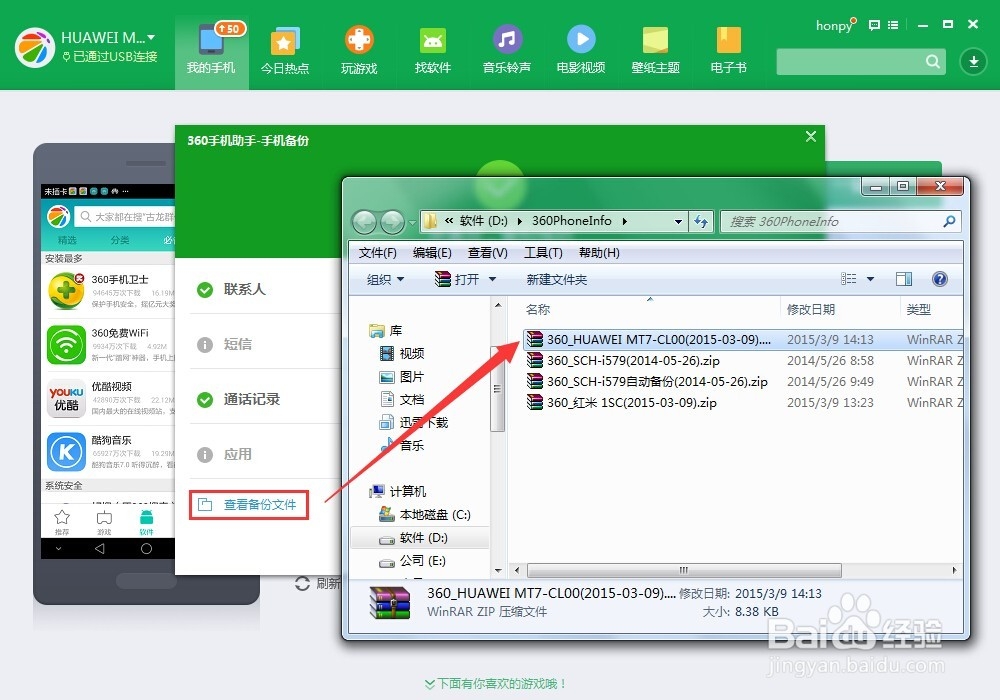
Task: Click the Explorer search 360PhoneInfo field
Action: [x=833, y=222]
